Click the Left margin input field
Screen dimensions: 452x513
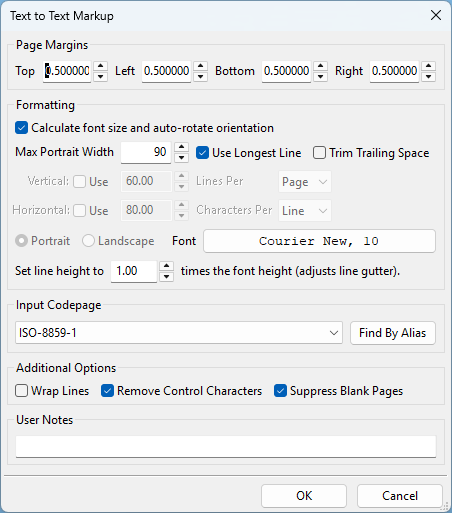[x=166, y=71]
